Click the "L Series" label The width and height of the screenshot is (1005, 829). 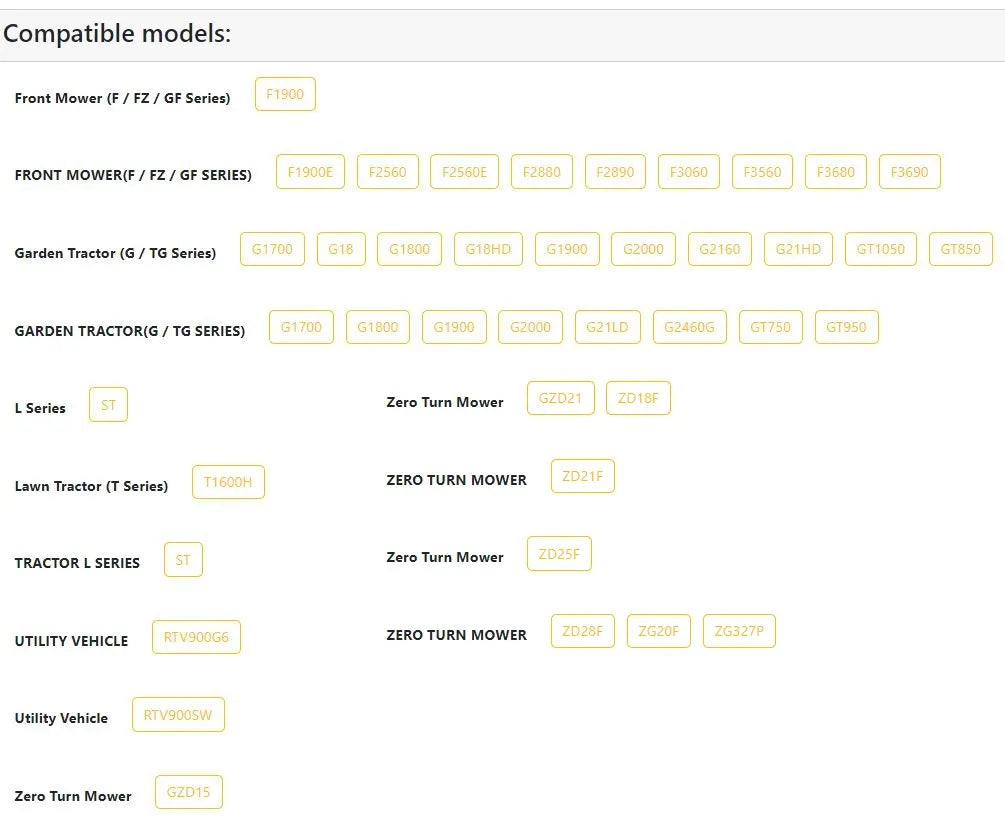pyautogui.click(x=40, y=408)
